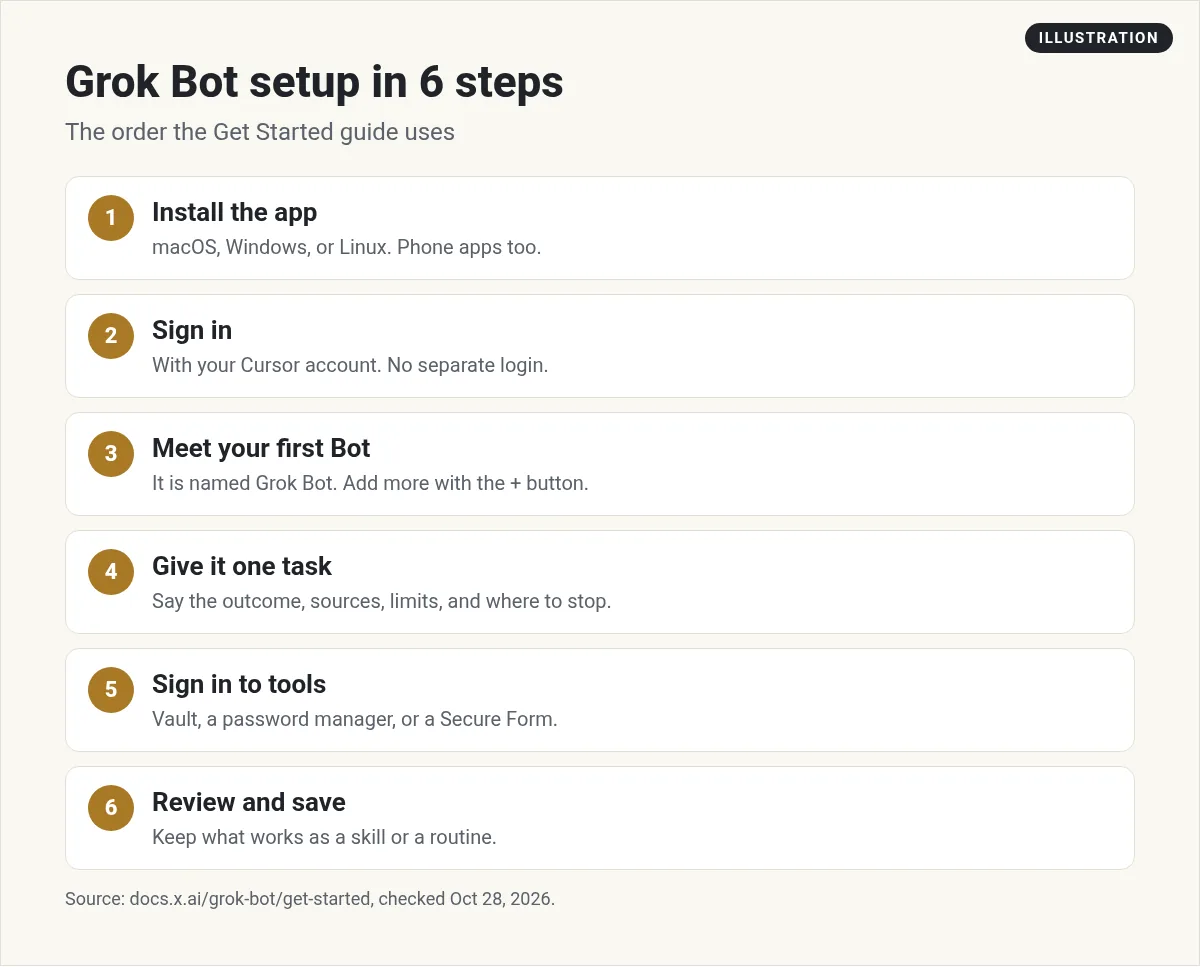Click "macOS, Windows, or Linux. Phone apps too."
Image resolution: width=1200 pixels, height=967 pixels.
(x=346, y=247)
